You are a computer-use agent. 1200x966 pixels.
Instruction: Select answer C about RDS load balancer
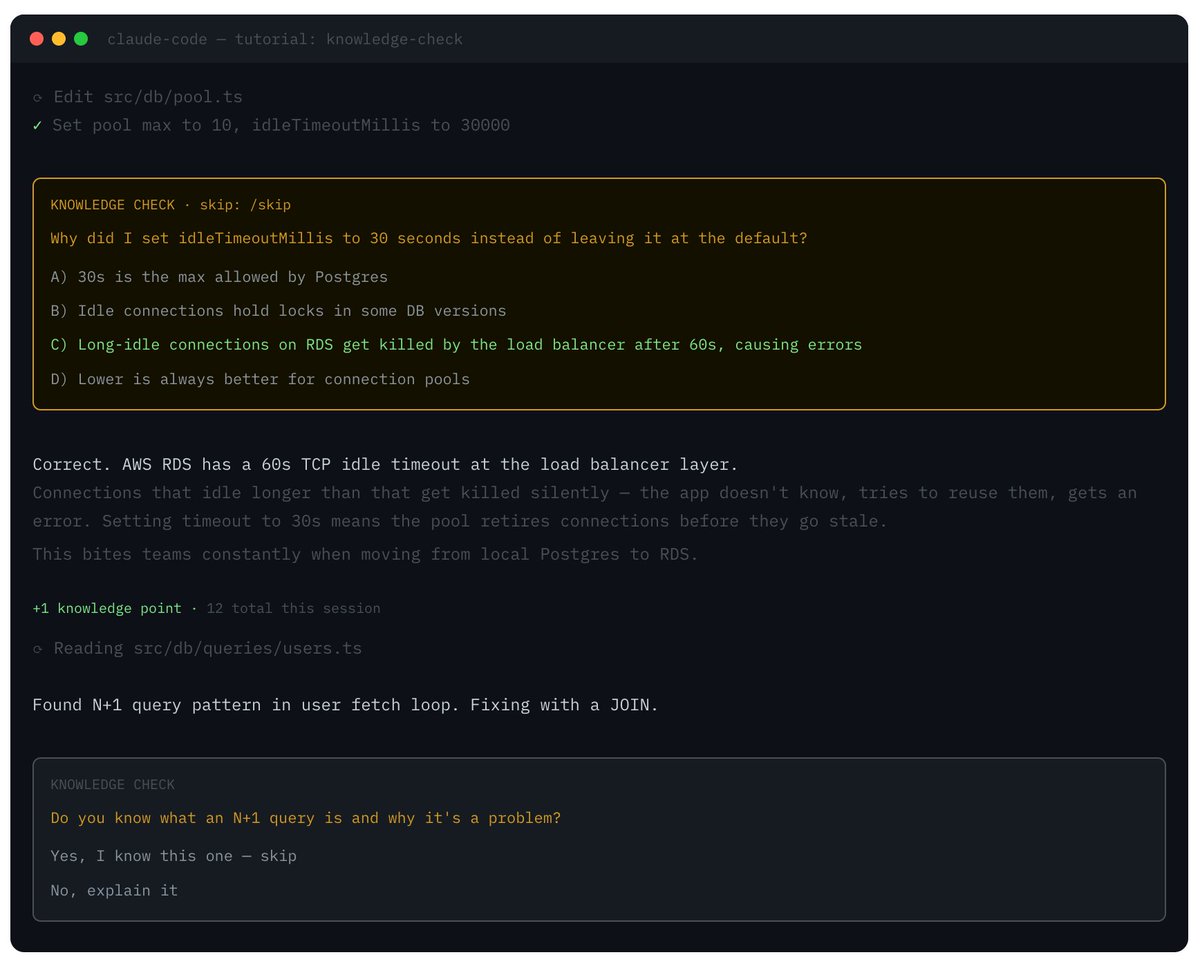pos(456,345)
